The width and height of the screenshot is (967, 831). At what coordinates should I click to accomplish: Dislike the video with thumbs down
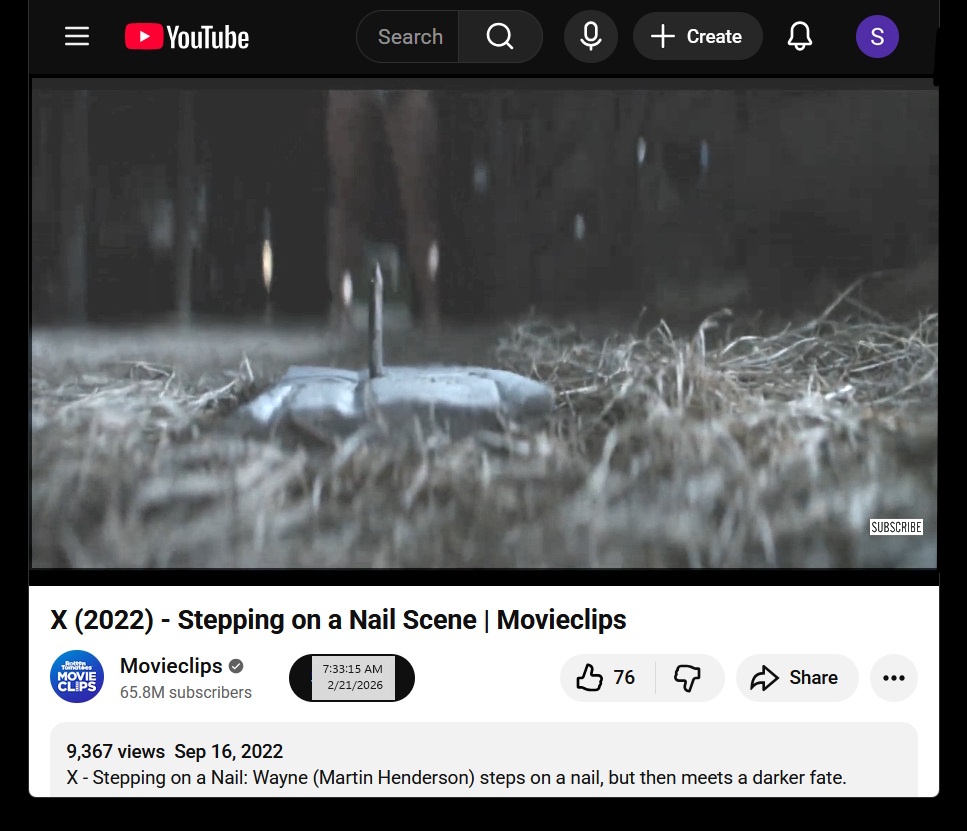click(x=688, y=678)
